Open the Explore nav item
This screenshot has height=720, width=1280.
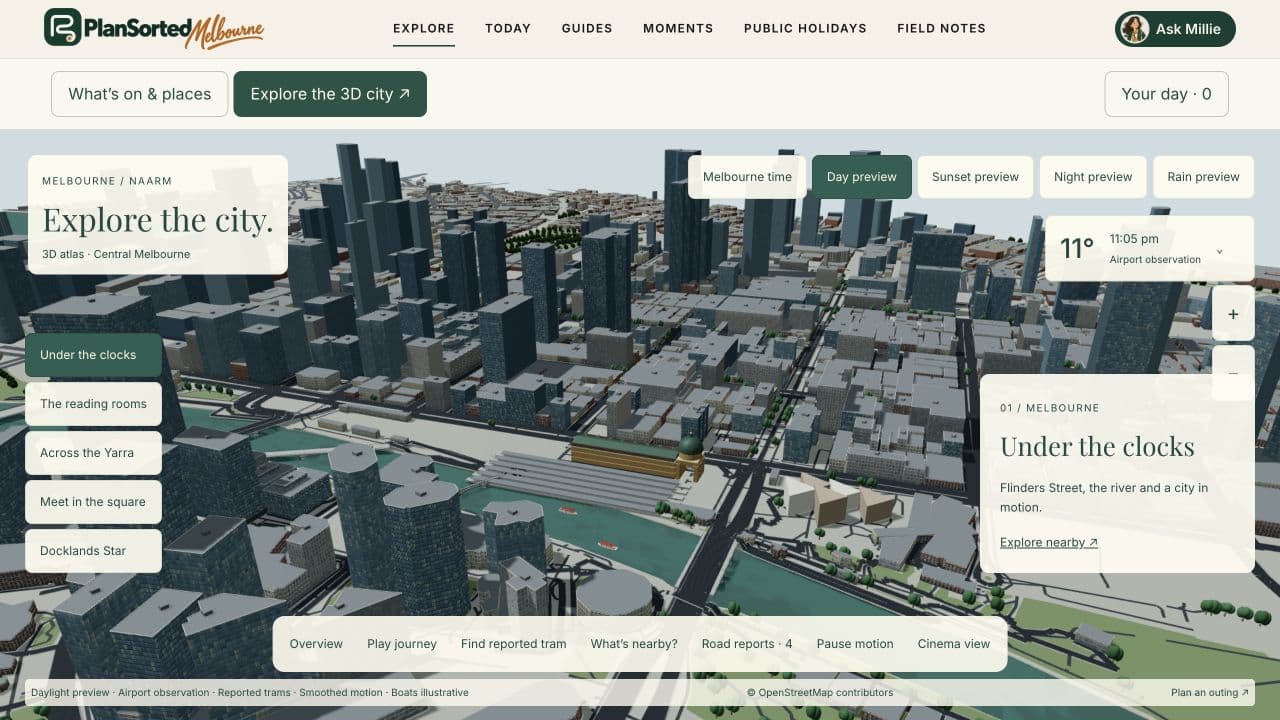424,28
